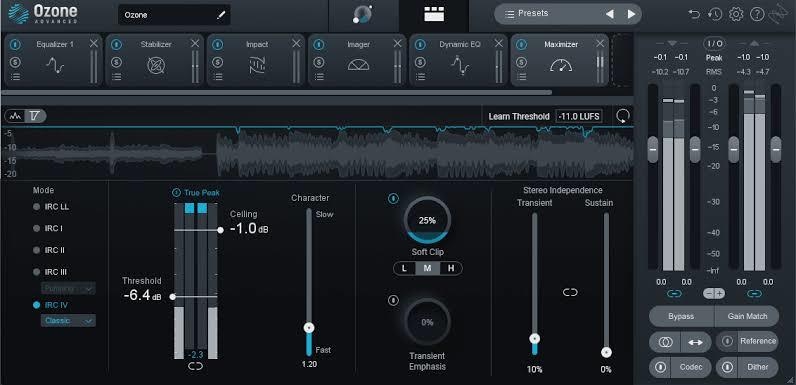The width and height of the screenshot is (796, 385).
Task: Open the IRC IV Classic style dropdown
Action: [x=68, y=320]
